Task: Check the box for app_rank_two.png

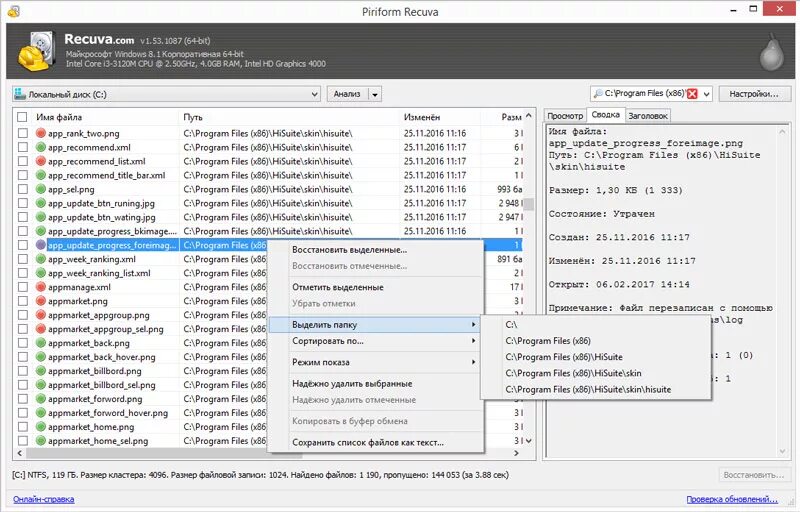Action: pyautogui.click(x=22, y=133)
